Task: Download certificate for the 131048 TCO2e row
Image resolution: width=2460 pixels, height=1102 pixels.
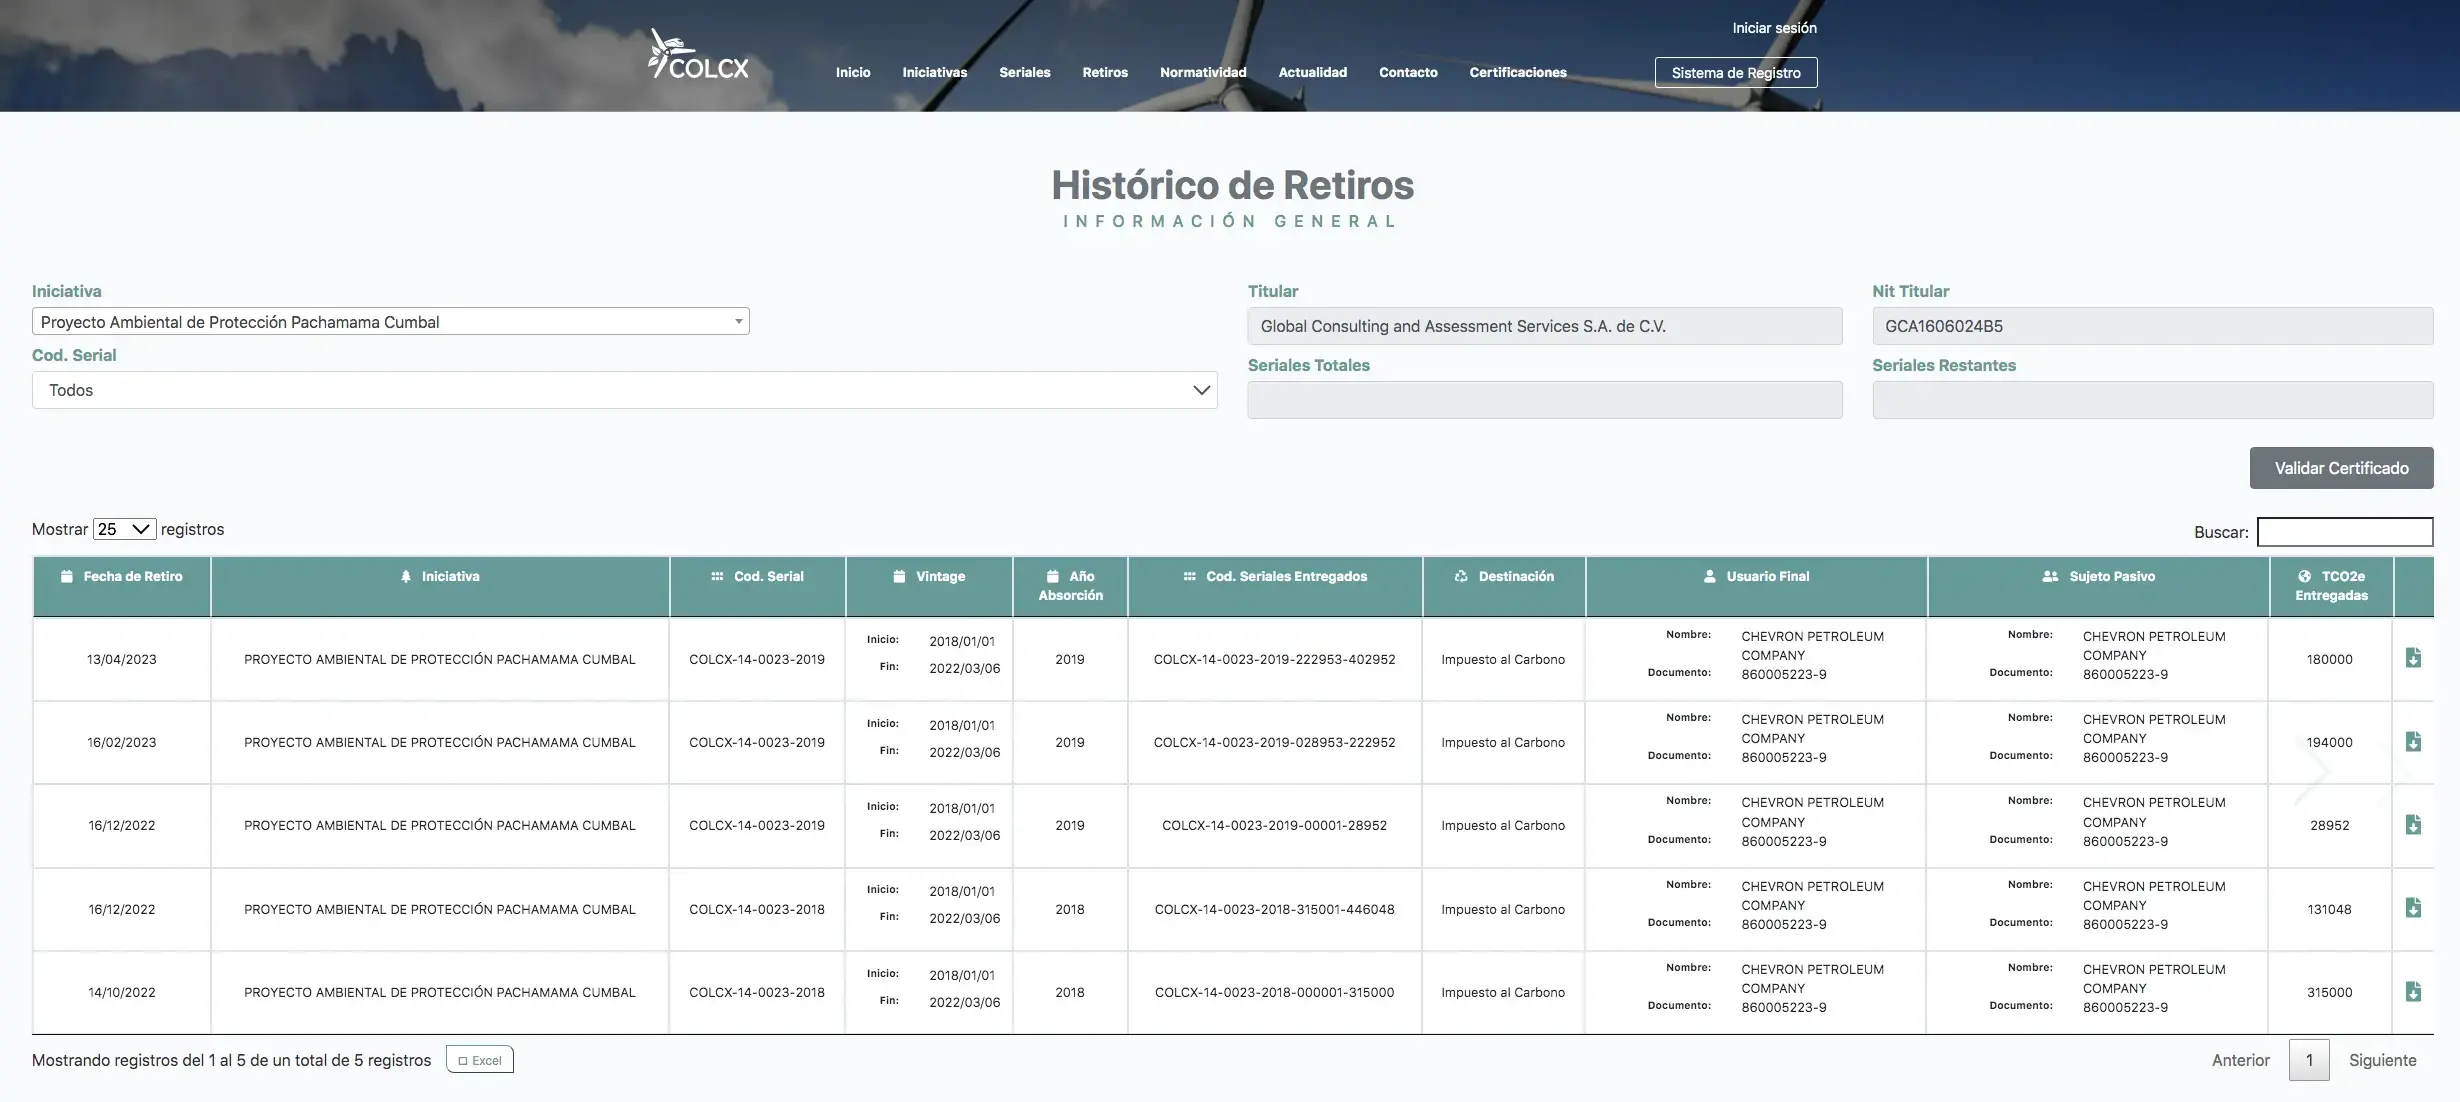Action: point(2413,908)
